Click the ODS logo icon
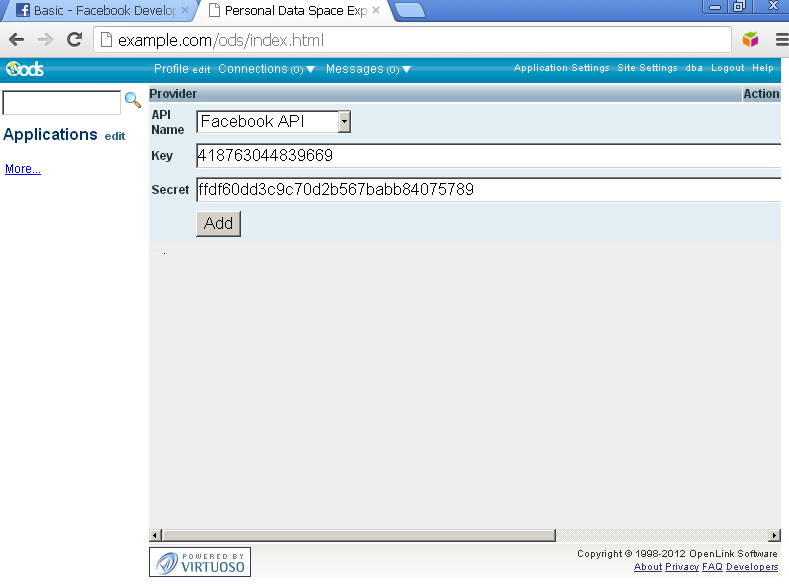The image size is (789, 586). click(25, 68)
